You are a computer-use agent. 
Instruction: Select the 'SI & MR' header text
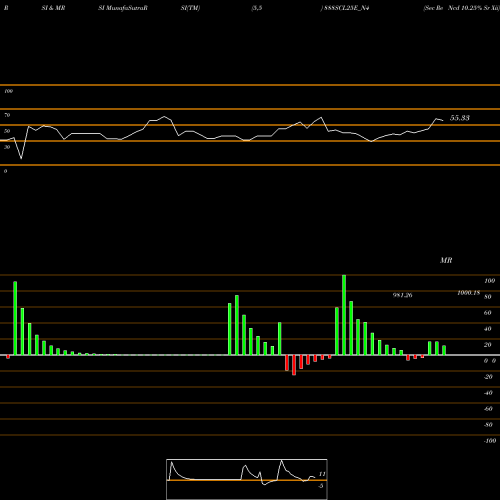point(53,8)
